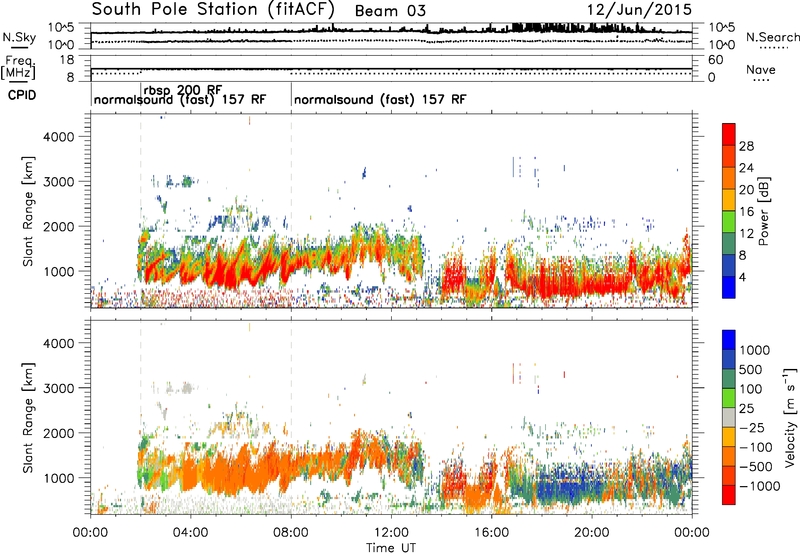Click the 60 Nave axis tick label
Screen dimensions: 800x554
pyautogui.click(x=715, y=60)
